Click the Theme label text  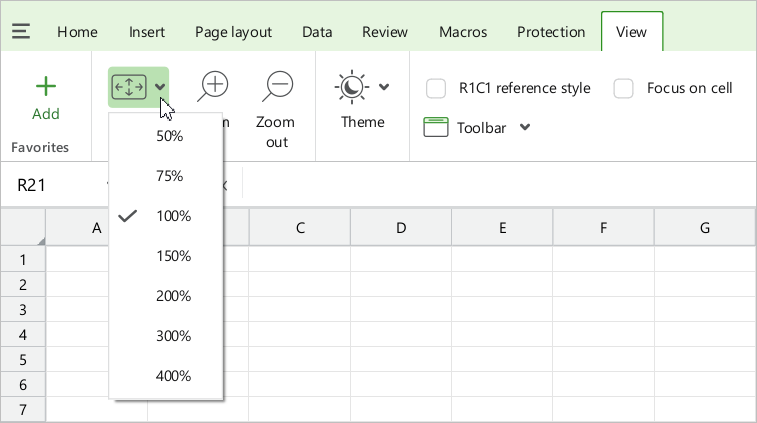[x=363, y=122]
